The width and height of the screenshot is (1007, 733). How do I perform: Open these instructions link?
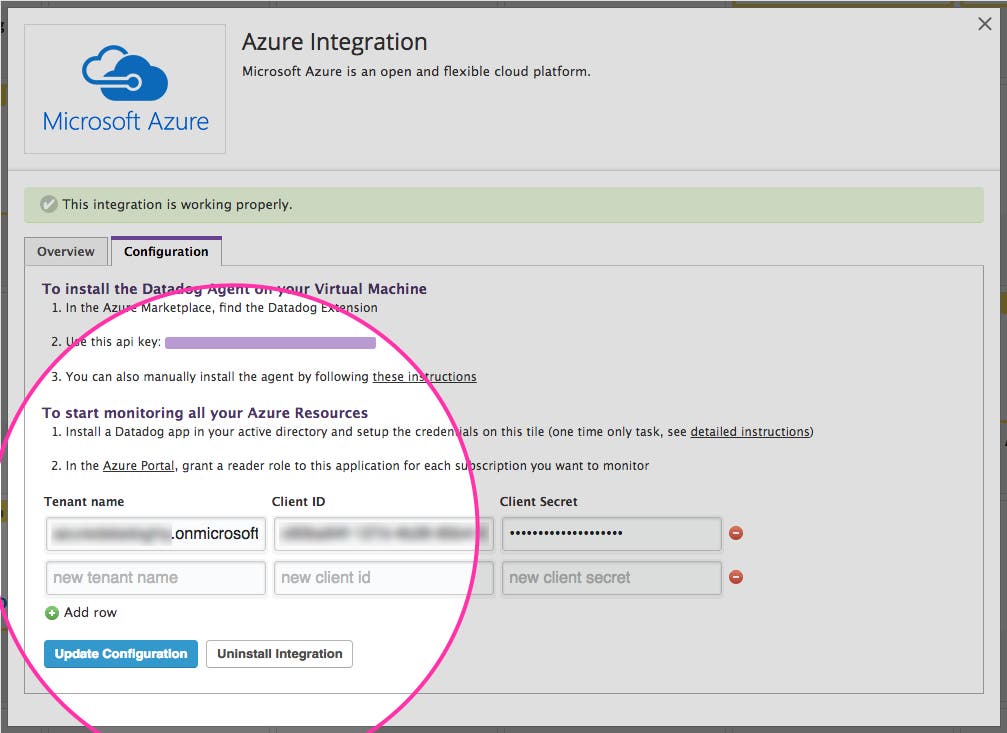427,376
